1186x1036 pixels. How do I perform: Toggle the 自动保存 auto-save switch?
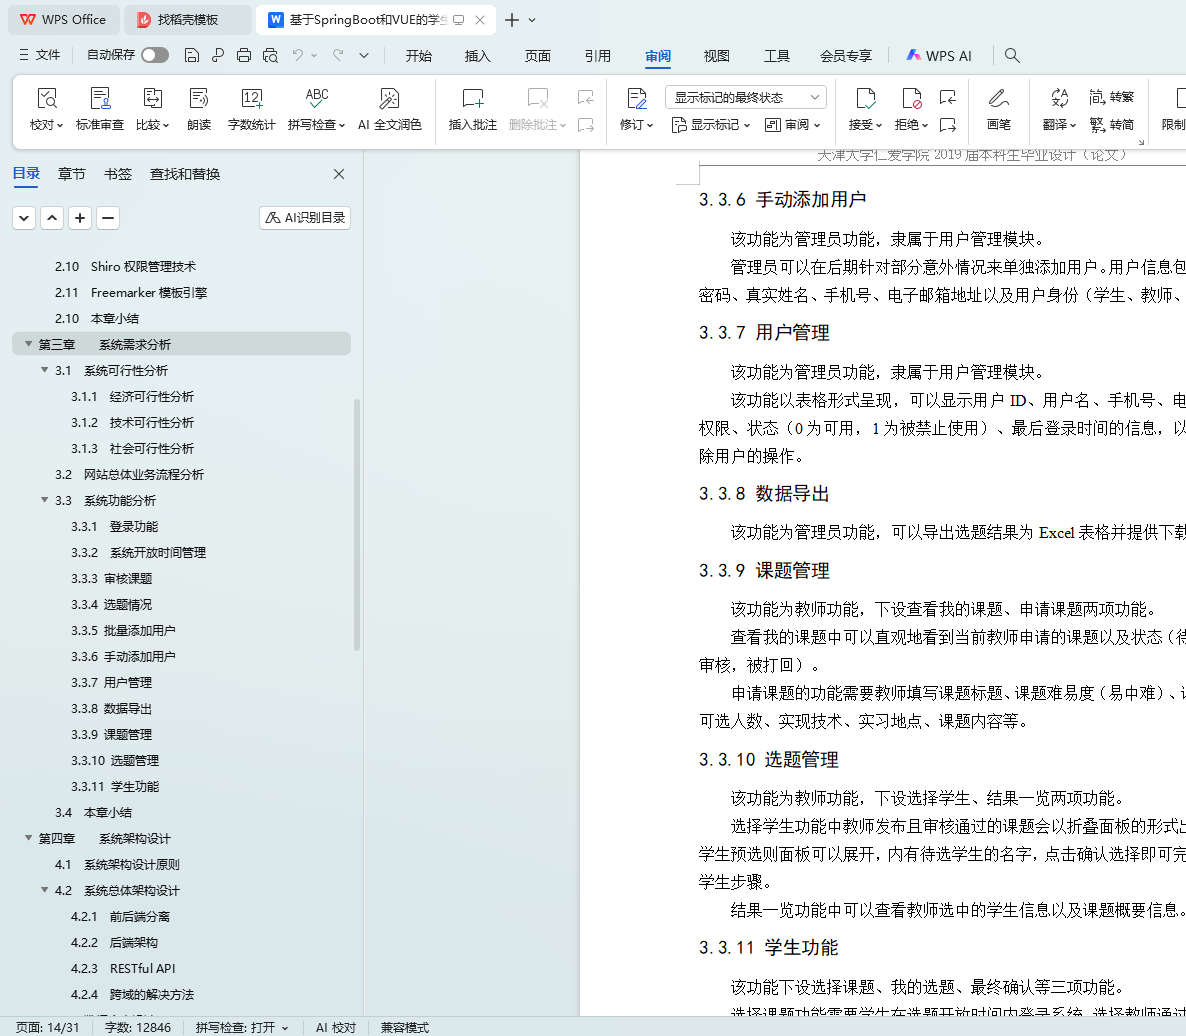tap(155, 56)
